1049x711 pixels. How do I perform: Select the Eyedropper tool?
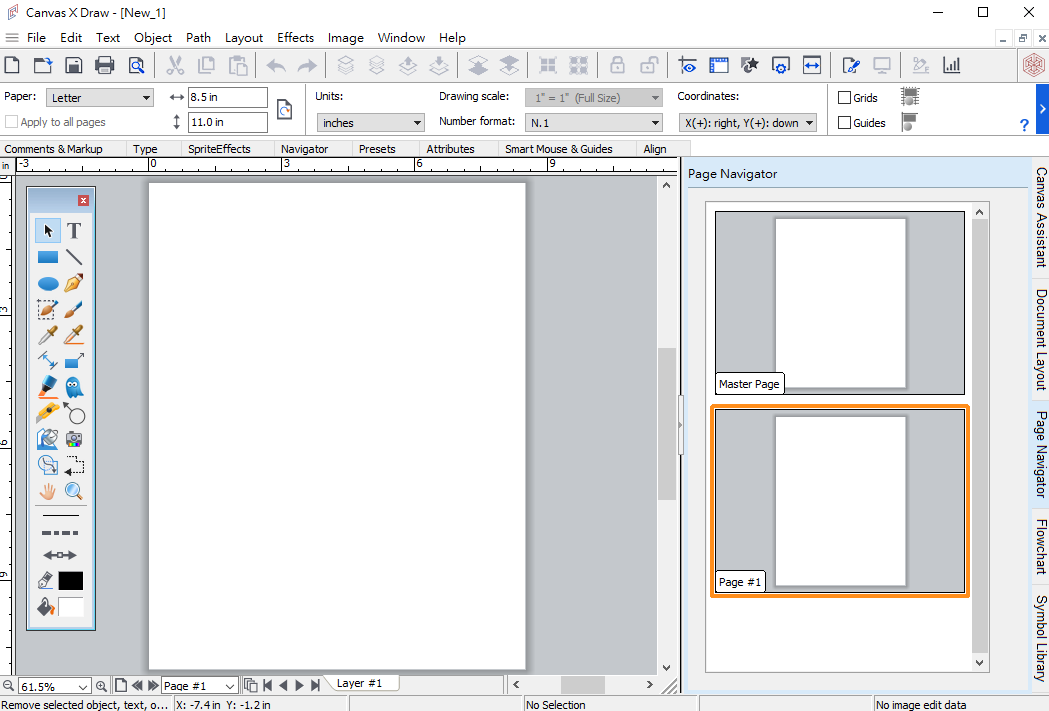(x=47, y=335)
